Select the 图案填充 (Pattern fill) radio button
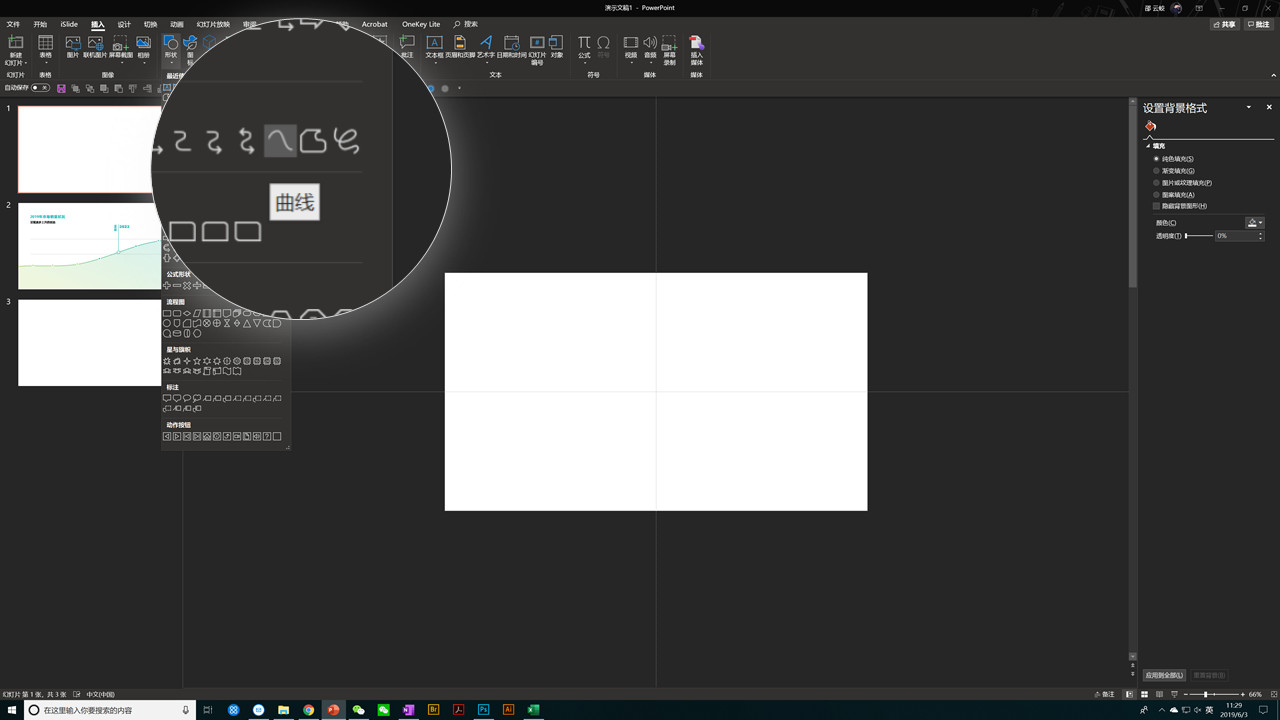 coord(1157,195)
